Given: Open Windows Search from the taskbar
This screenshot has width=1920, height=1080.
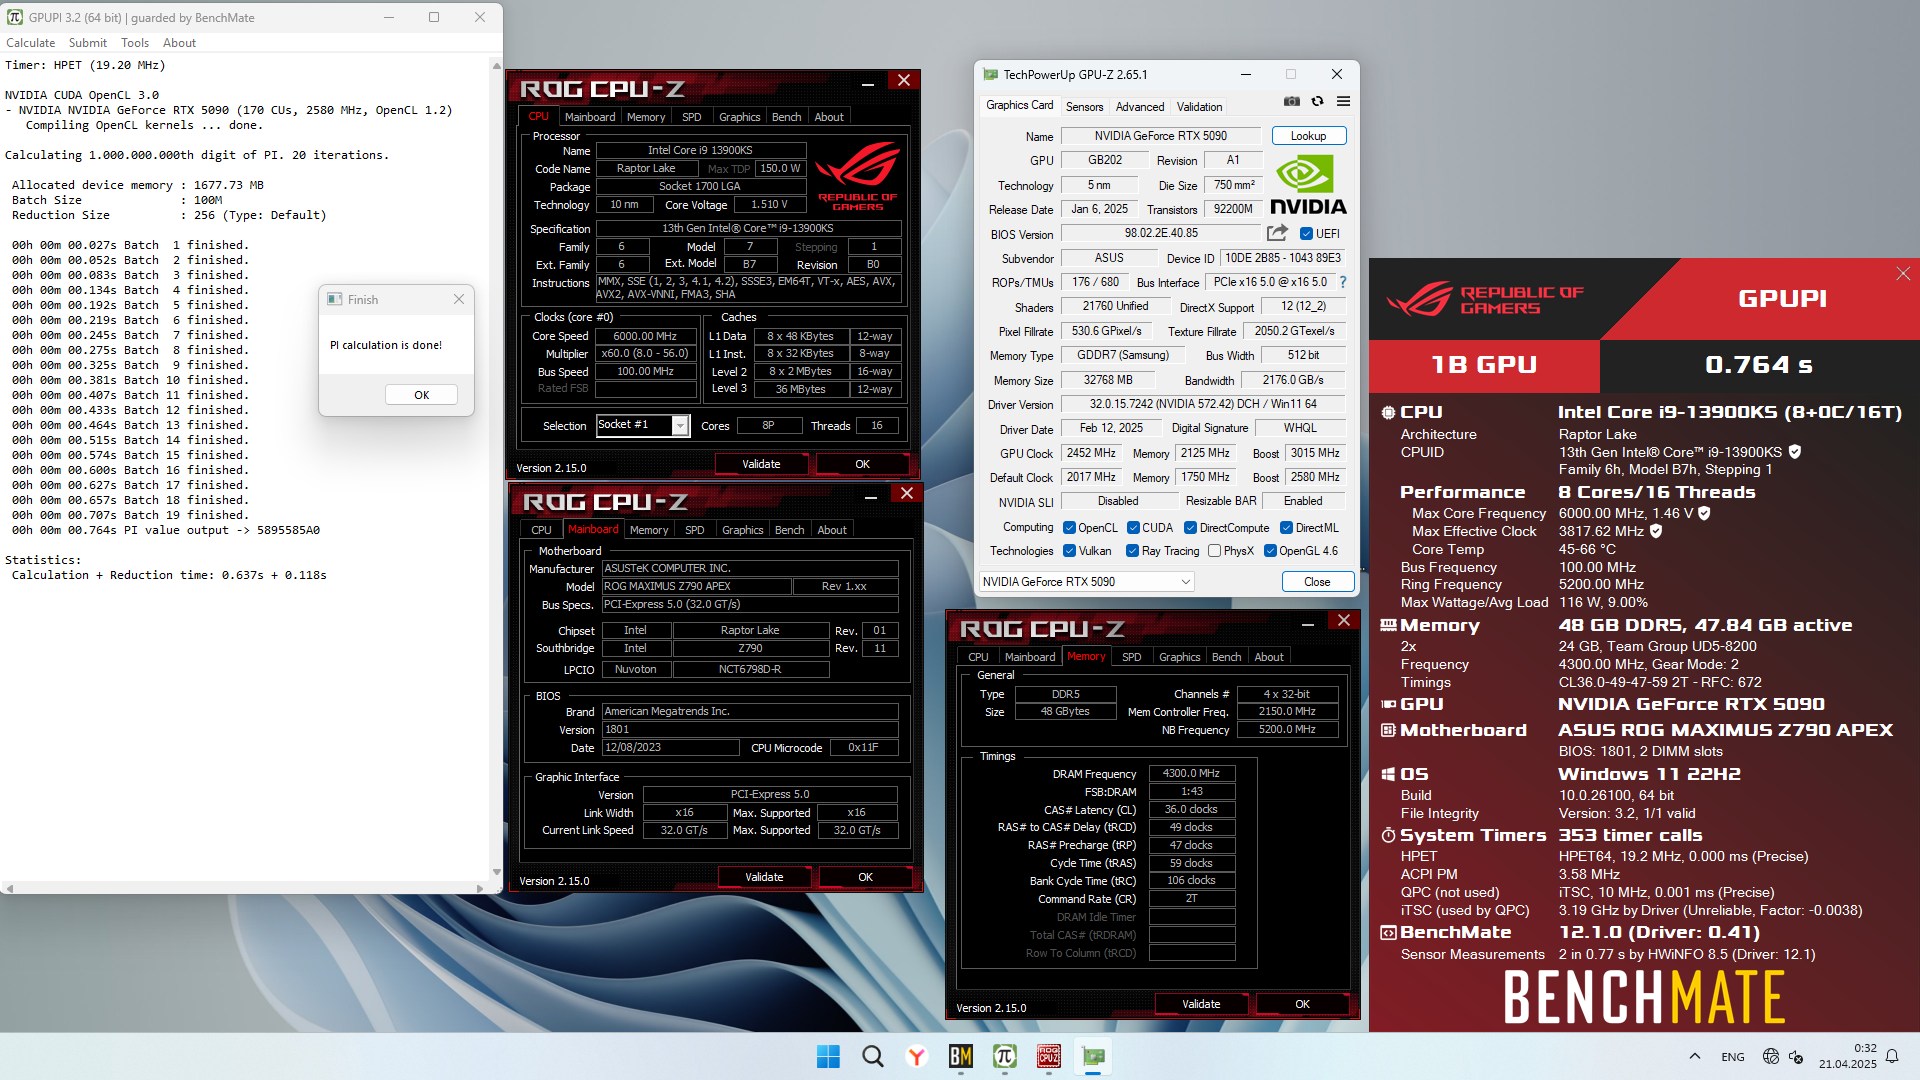Looking at the screenshot, I should click(x=872, y=1056).
